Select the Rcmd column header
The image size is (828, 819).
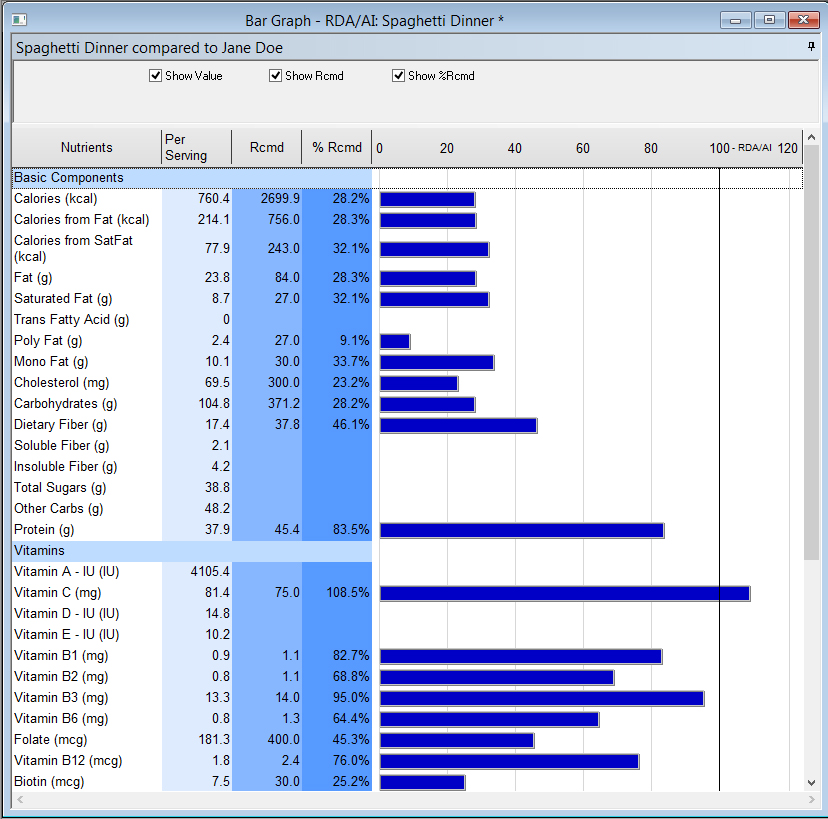(x=267, y=147)
